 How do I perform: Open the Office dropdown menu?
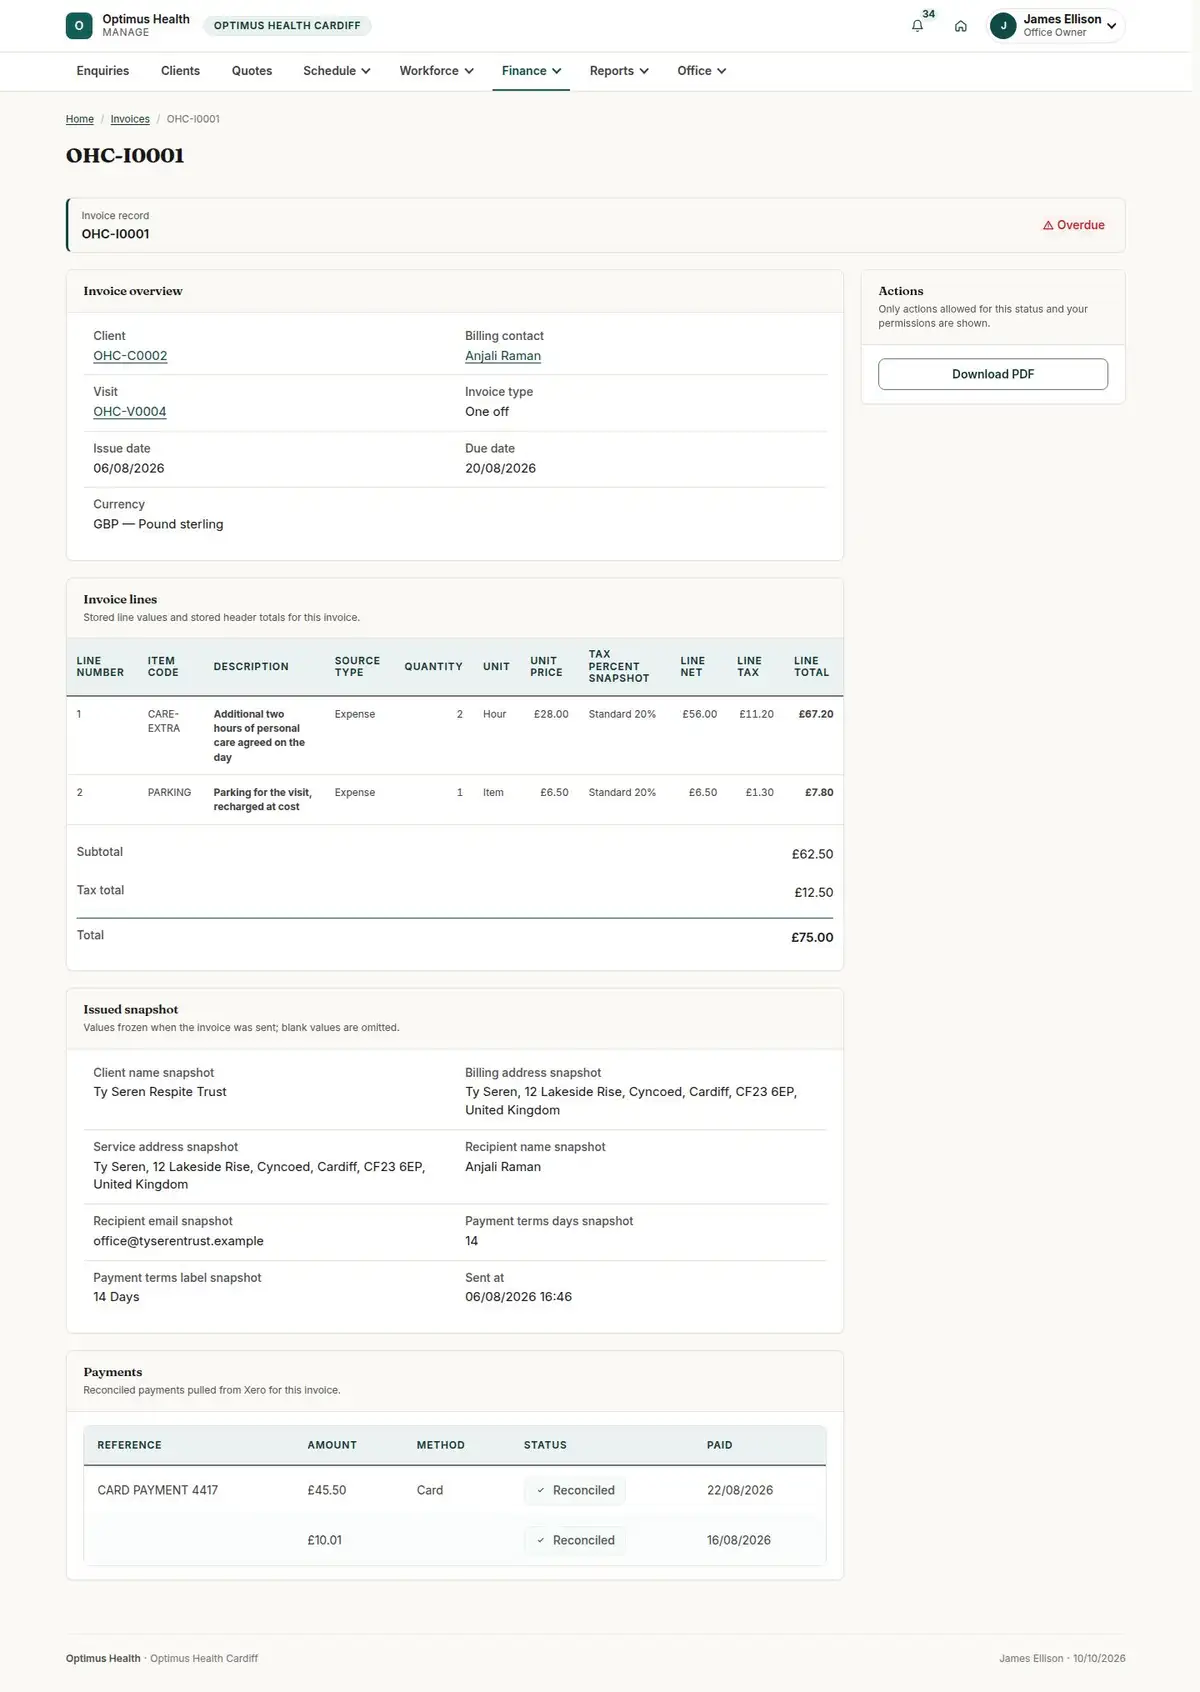[701, 71]
